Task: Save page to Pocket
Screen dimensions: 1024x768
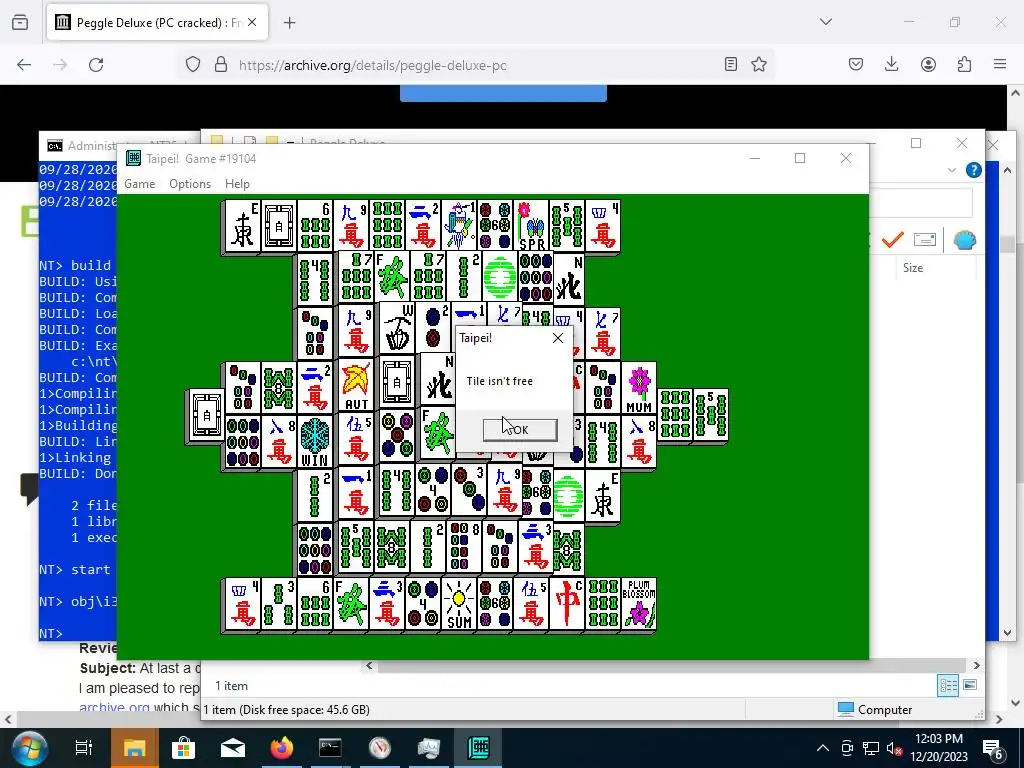Action: pos(856,65)
